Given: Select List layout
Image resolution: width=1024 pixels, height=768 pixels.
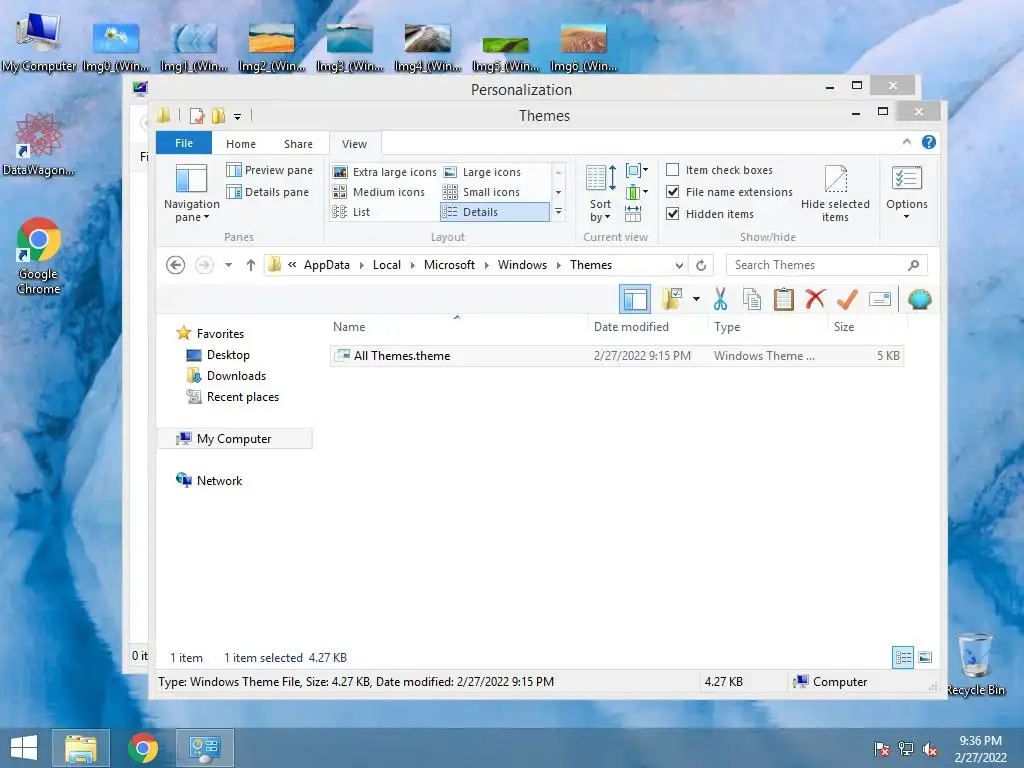Looking at the screenshot, I should point(351,212).
